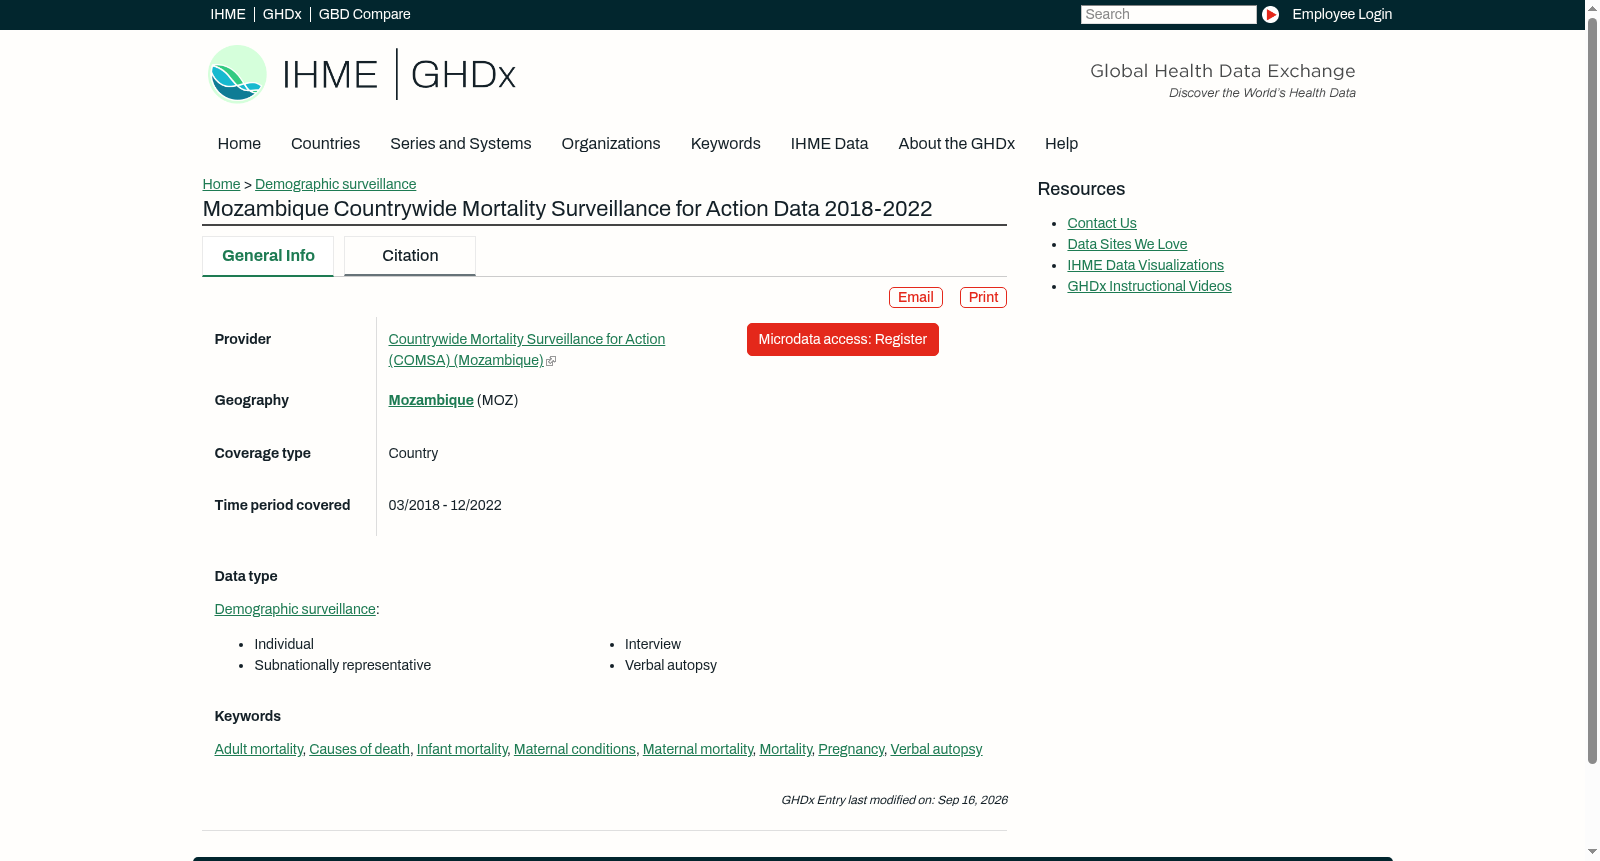1600x861 pixels.
Task: Click Infant mortality keyword
Action: click(x=462, y=749)
